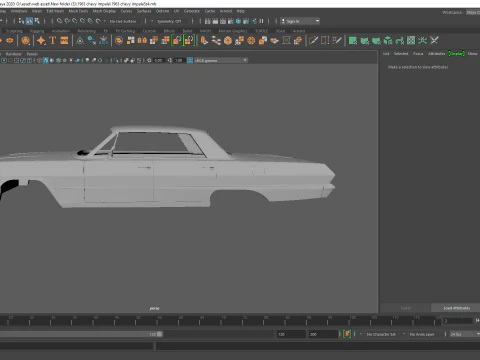
Task: Create polygon Type text with T icon
Action: (53, 41)
